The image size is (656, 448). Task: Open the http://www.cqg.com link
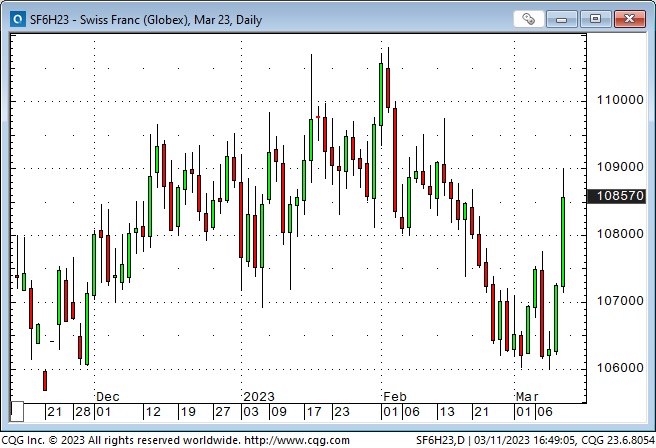pyautogui.click(x=297, y=440)
